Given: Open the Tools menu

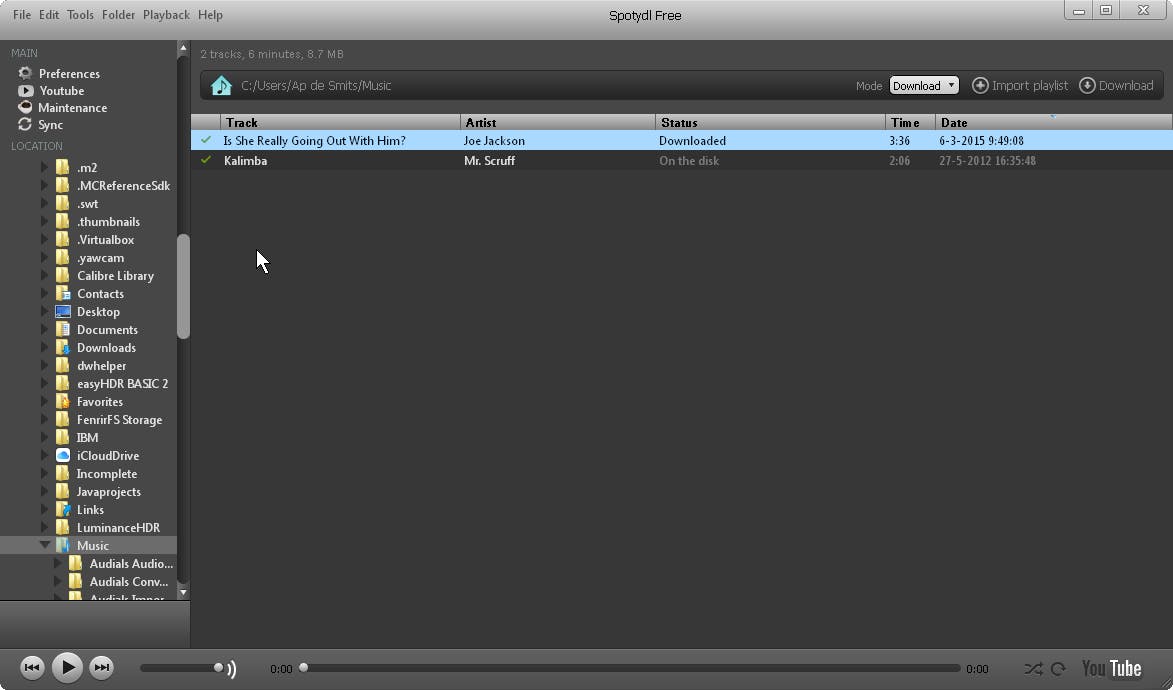Looking at the screenshot, I should [80, 15].
